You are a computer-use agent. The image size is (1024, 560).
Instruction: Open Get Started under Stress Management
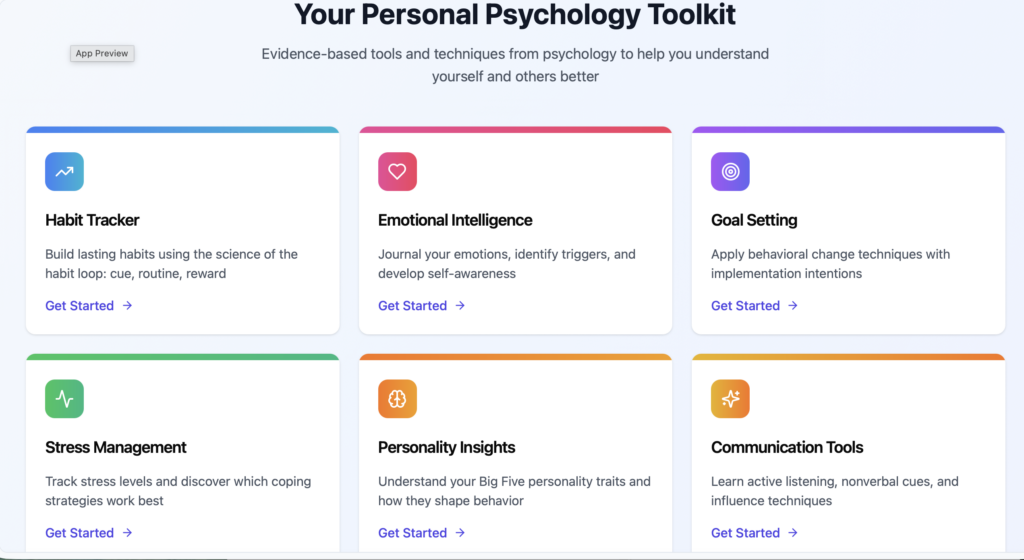click(x=80, y=533)
